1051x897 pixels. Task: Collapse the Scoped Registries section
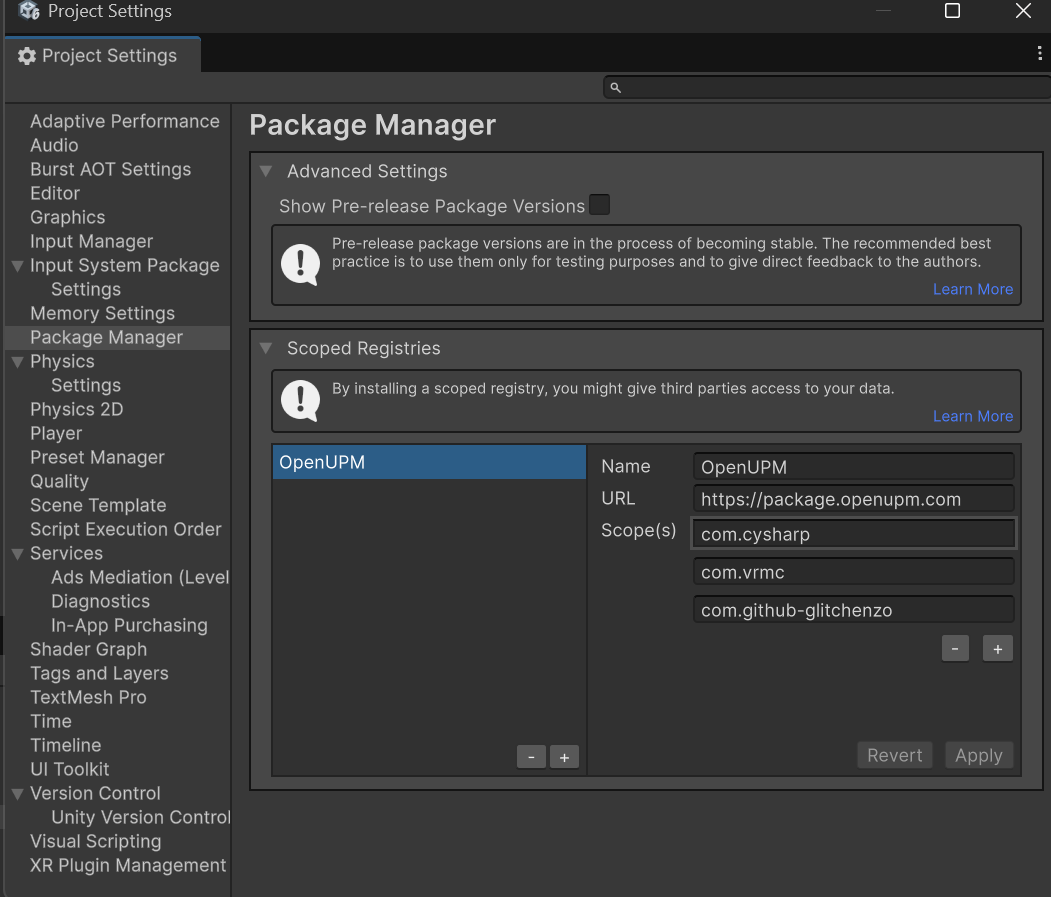tap(266, 349)
